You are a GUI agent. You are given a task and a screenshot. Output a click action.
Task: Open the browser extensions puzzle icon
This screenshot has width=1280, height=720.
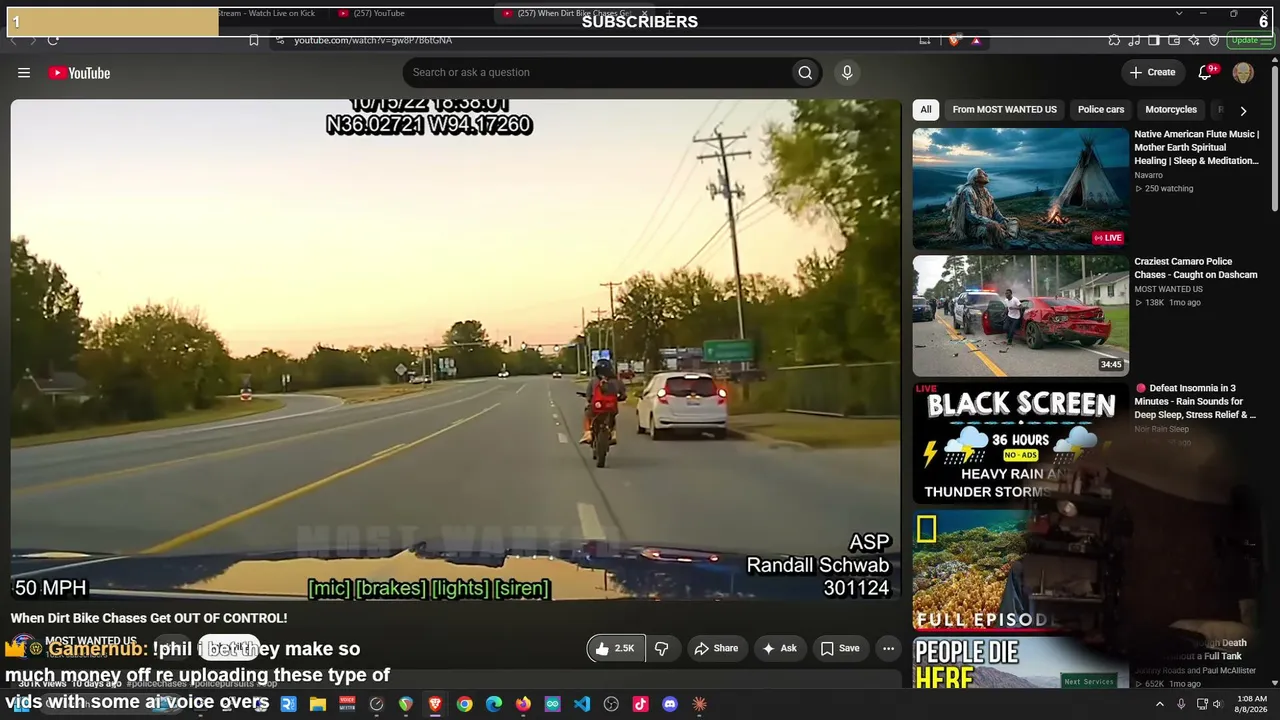(1114, 40)
